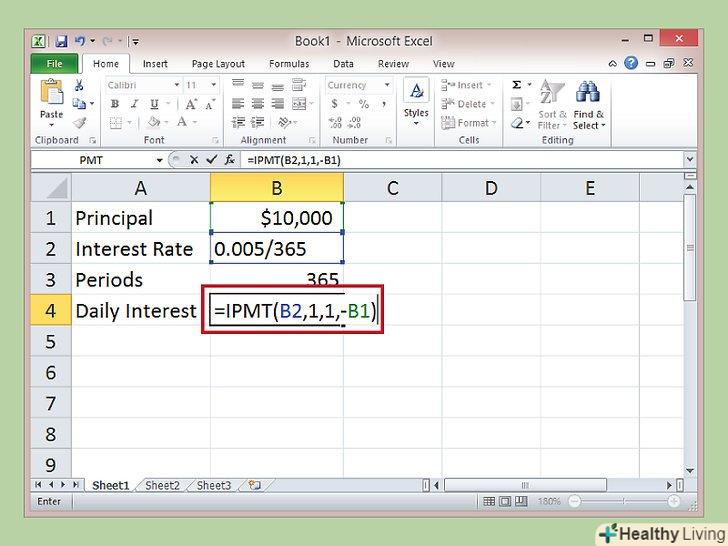Open Find & Select menu
Screen dimensions: 728x546
tap(589, 105)
